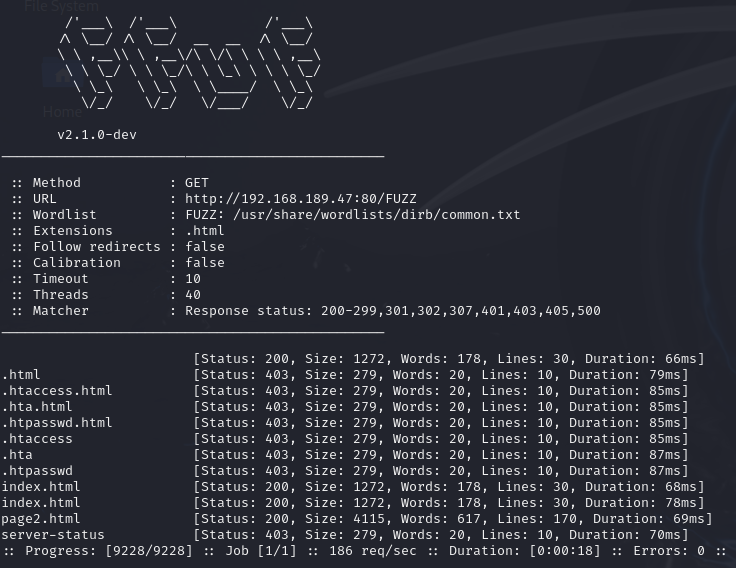
Task: Select the version text 'v2.1.0-dev'
Action: (x=97, y=135)
